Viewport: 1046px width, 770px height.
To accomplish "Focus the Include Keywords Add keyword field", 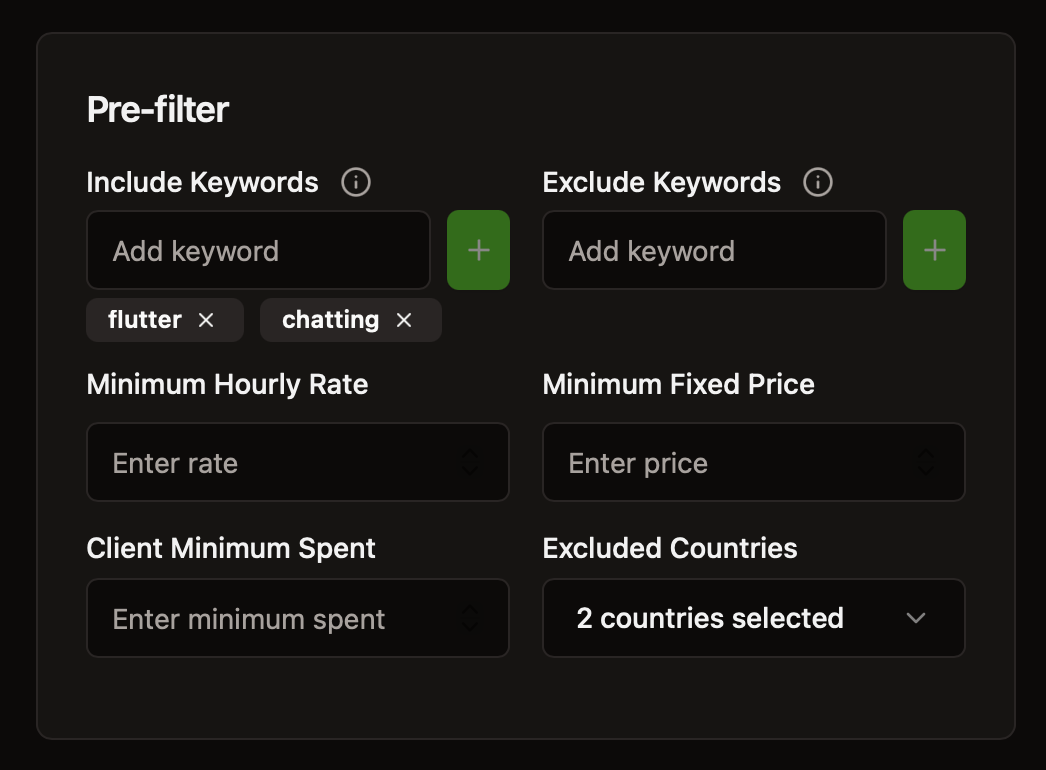I will 258,250.
